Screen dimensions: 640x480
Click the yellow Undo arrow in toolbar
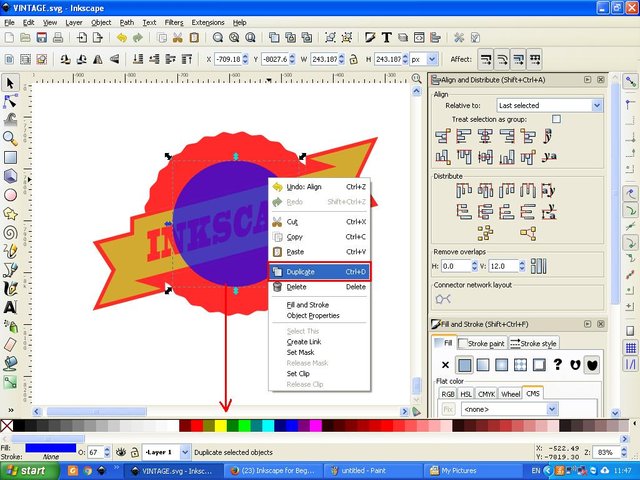click(122, 38)
